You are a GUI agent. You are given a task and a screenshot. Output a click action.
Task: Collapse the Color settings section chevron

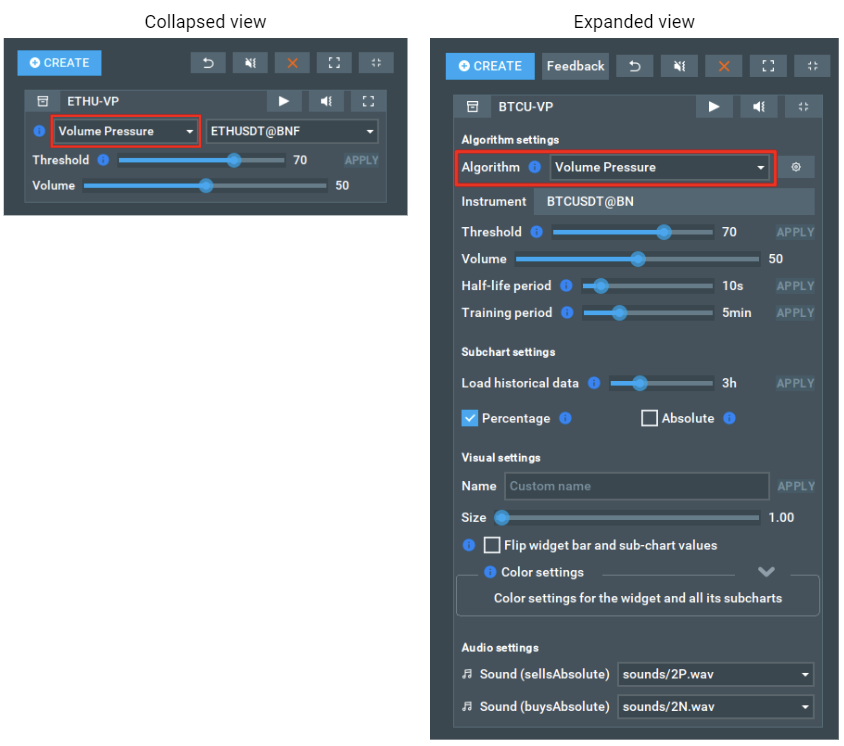tap(766, 571)
